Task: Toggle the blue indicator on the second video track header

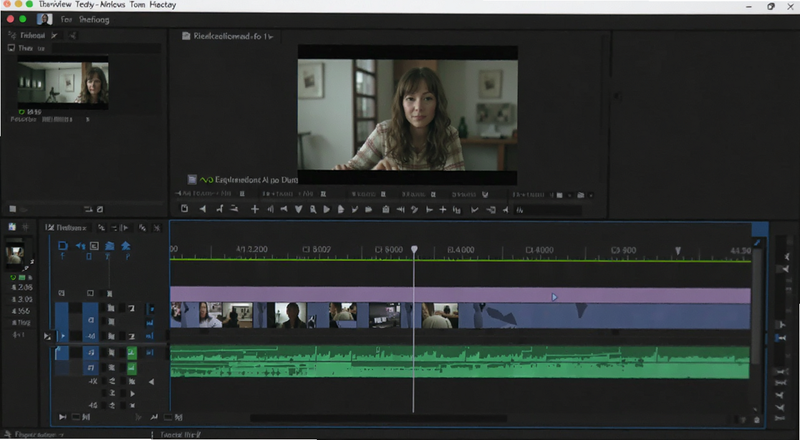Action: 150,323
